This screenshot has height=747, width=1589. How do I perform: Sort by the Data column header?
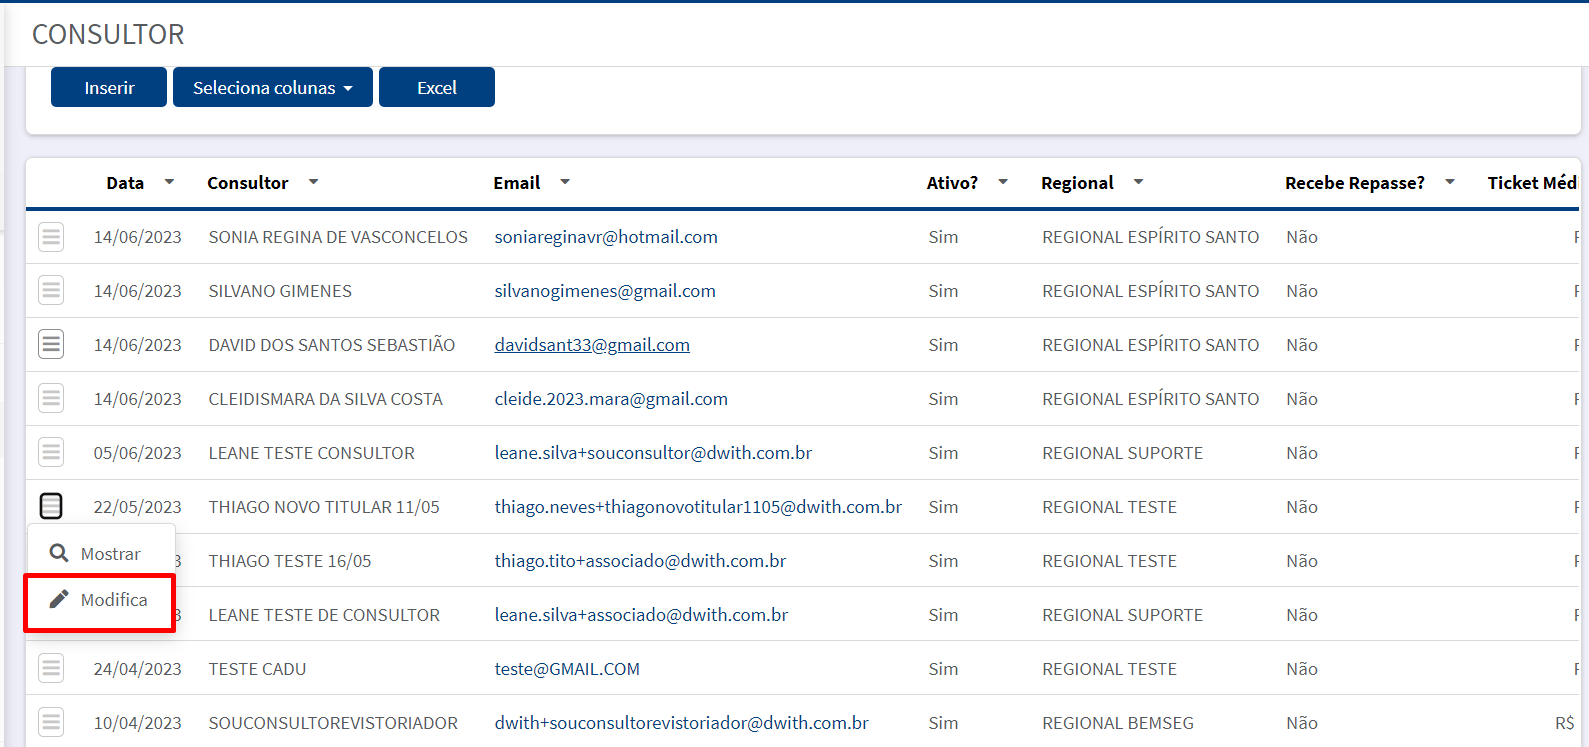pyautogui.click(x=125, y=183)
